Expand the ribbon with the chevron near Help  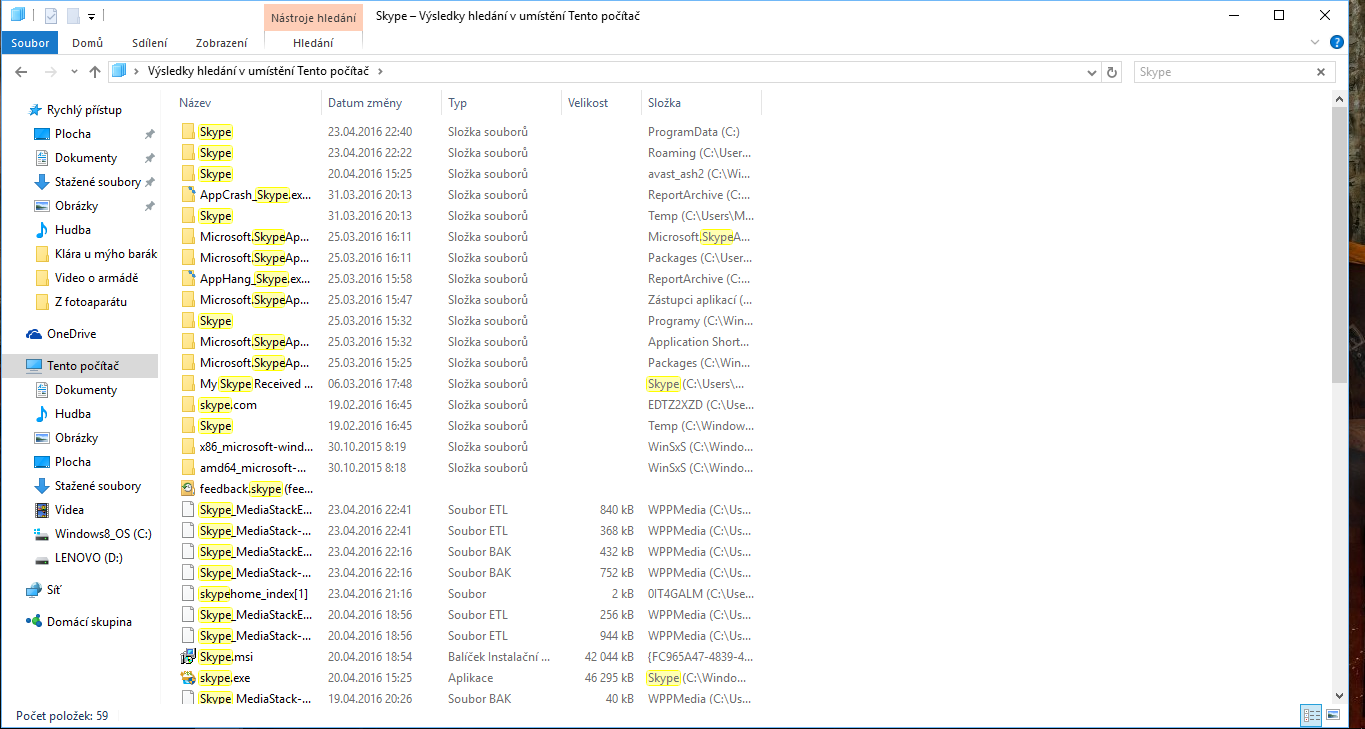(x=1315, y=42)
